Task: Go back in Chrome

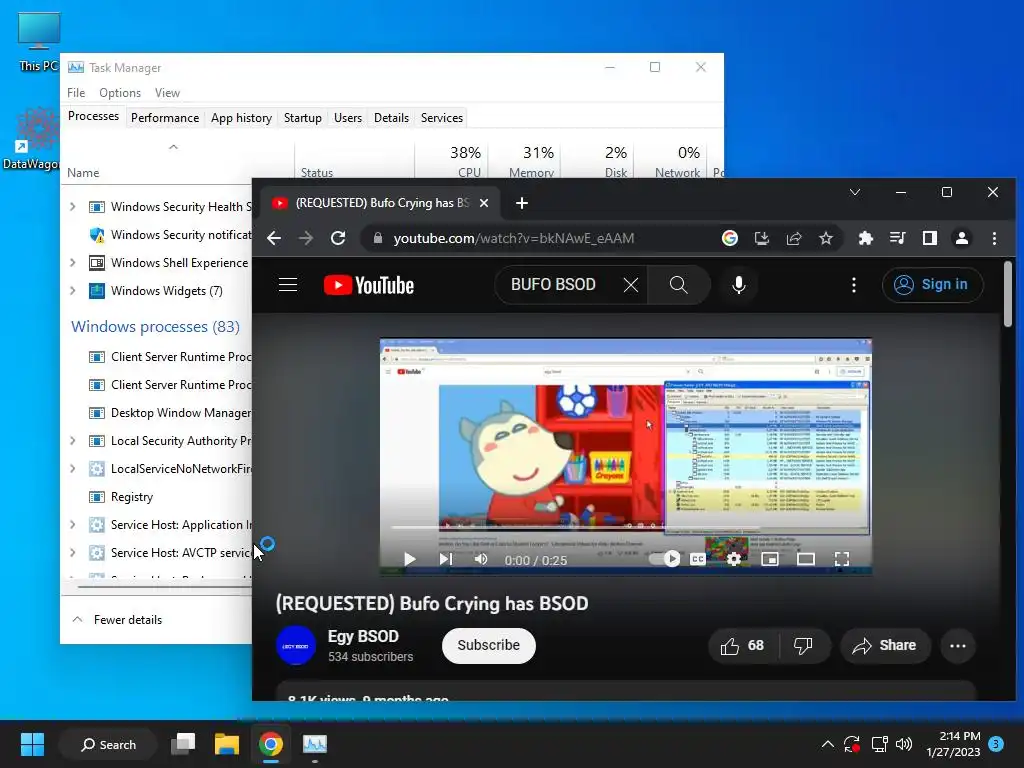Action: [x=274, y=238]
